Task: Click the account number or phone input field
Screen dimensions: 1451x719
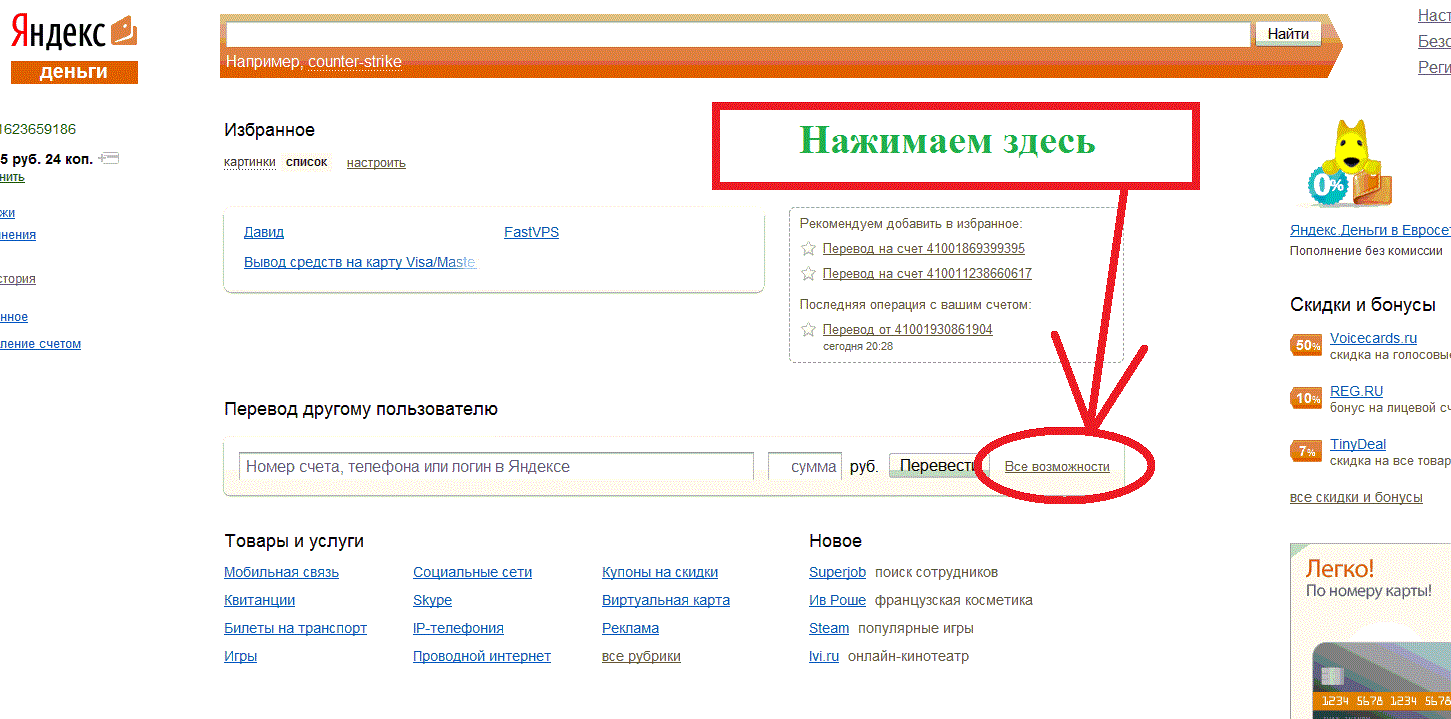Action: pyautogui.click(x=496, y=467)
